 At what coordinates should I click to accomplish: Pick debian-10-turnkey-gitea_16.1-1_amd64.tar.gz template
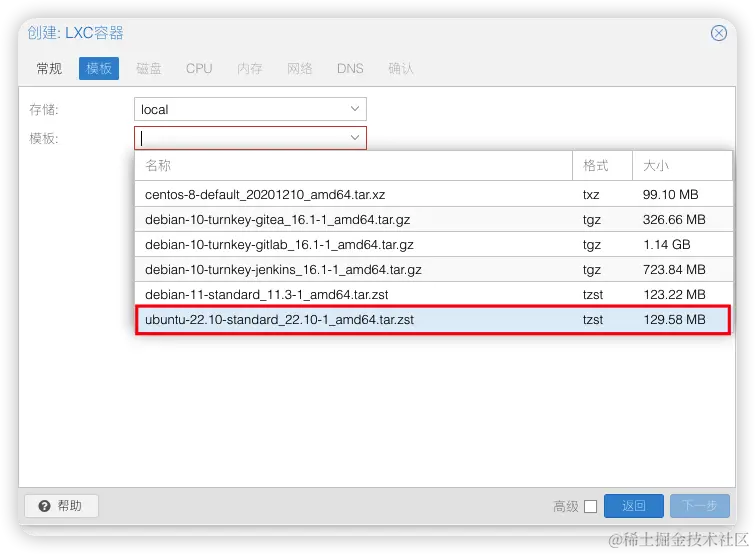[433, 219]
